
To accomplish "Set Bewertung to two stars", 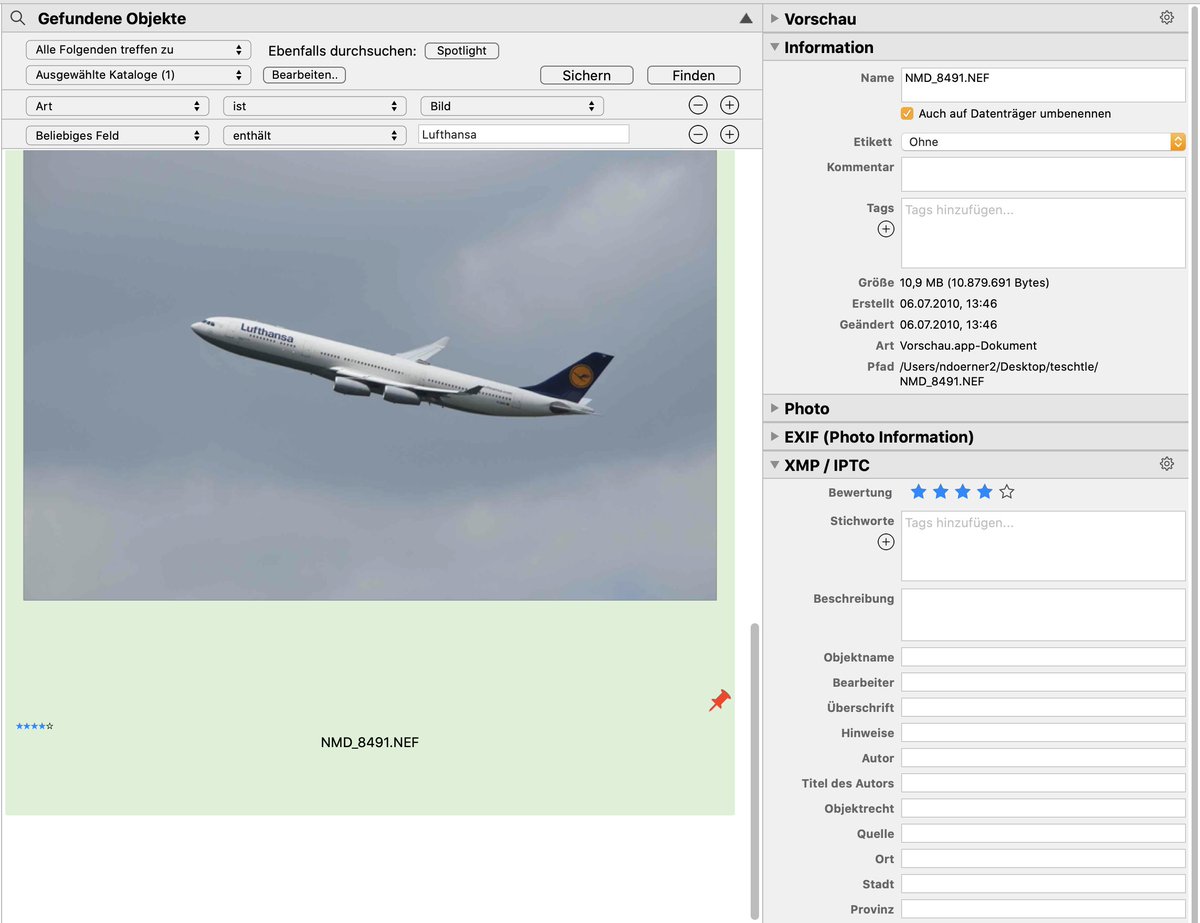I will [x=940, y=492].
